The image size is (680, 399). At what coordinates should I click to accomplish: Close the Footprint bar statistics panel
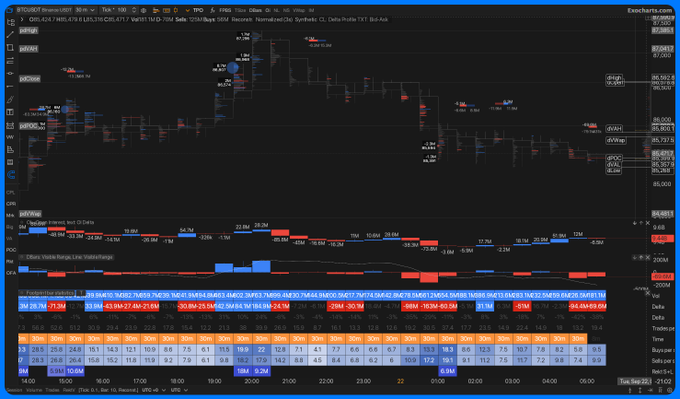(647, 293)
